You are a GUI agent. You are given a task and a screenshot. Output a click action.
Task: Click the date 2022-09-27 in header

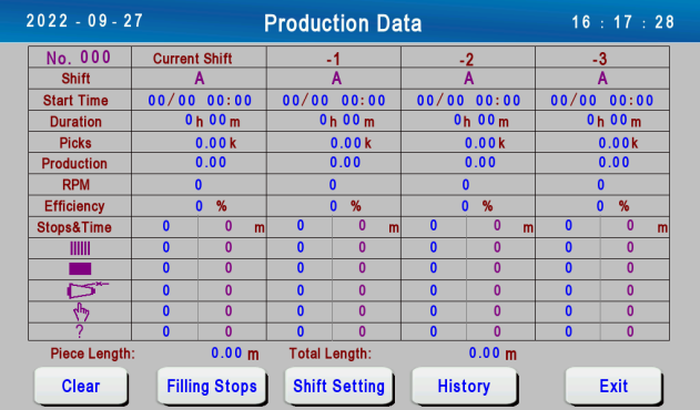click(84, 21)
